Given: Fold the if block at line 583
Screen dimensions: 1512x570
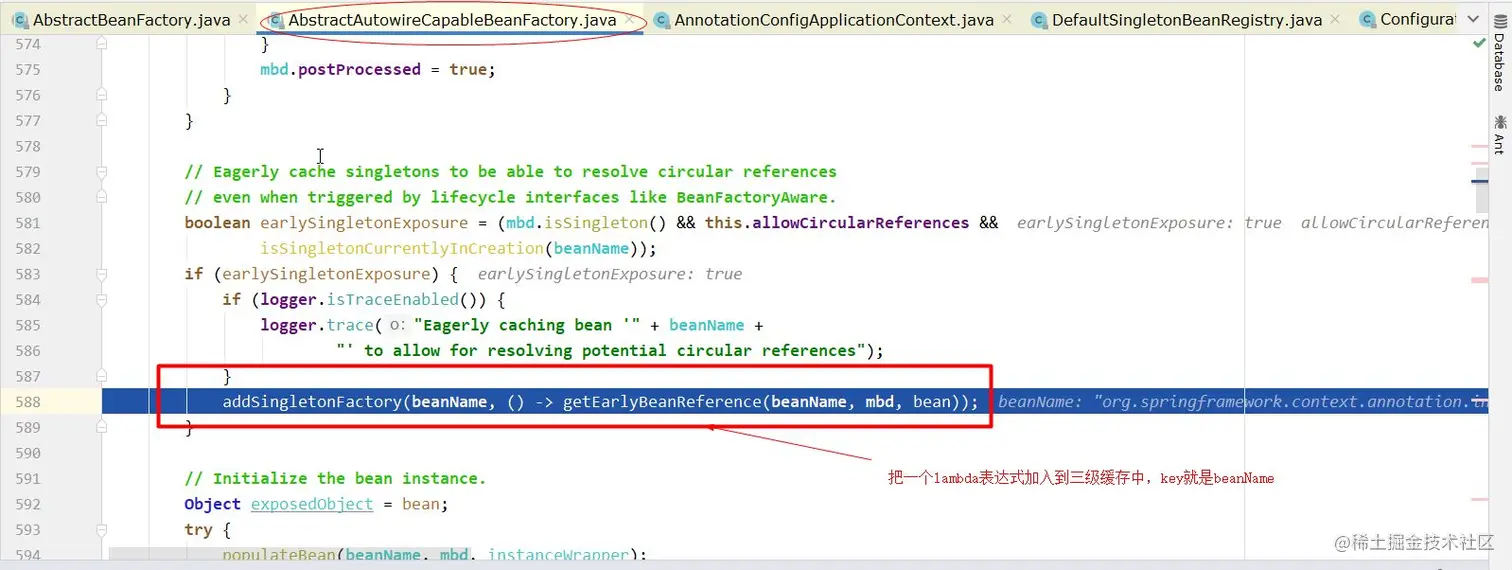Looking at the screenshot, I should 101,274.
